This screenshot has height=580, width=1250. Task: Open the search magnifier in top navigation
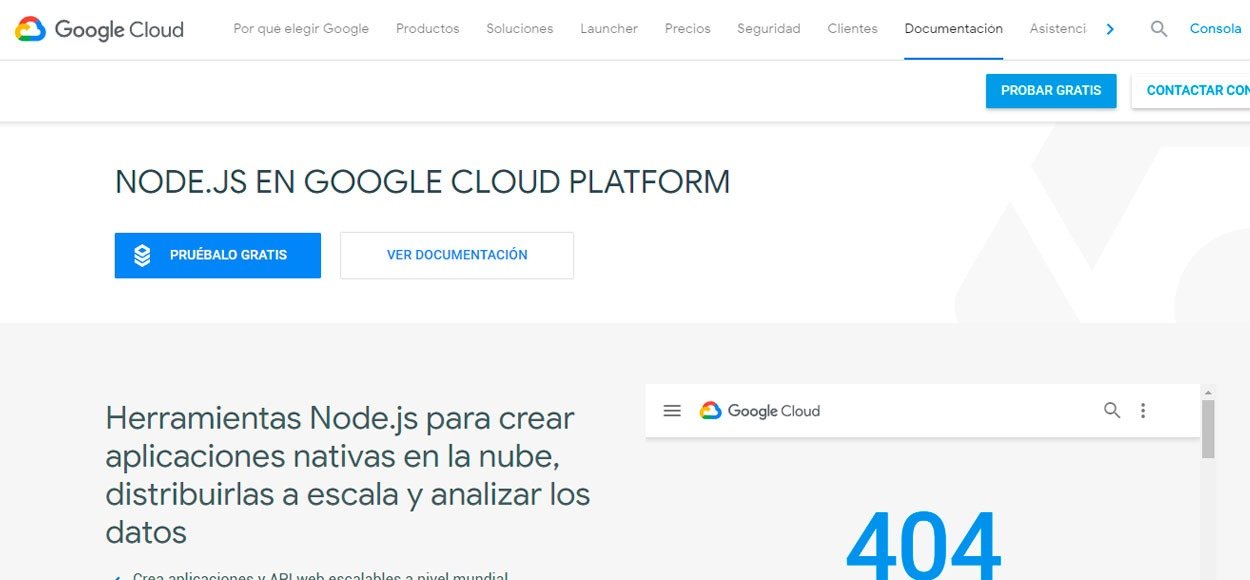tap(1159, 29)
